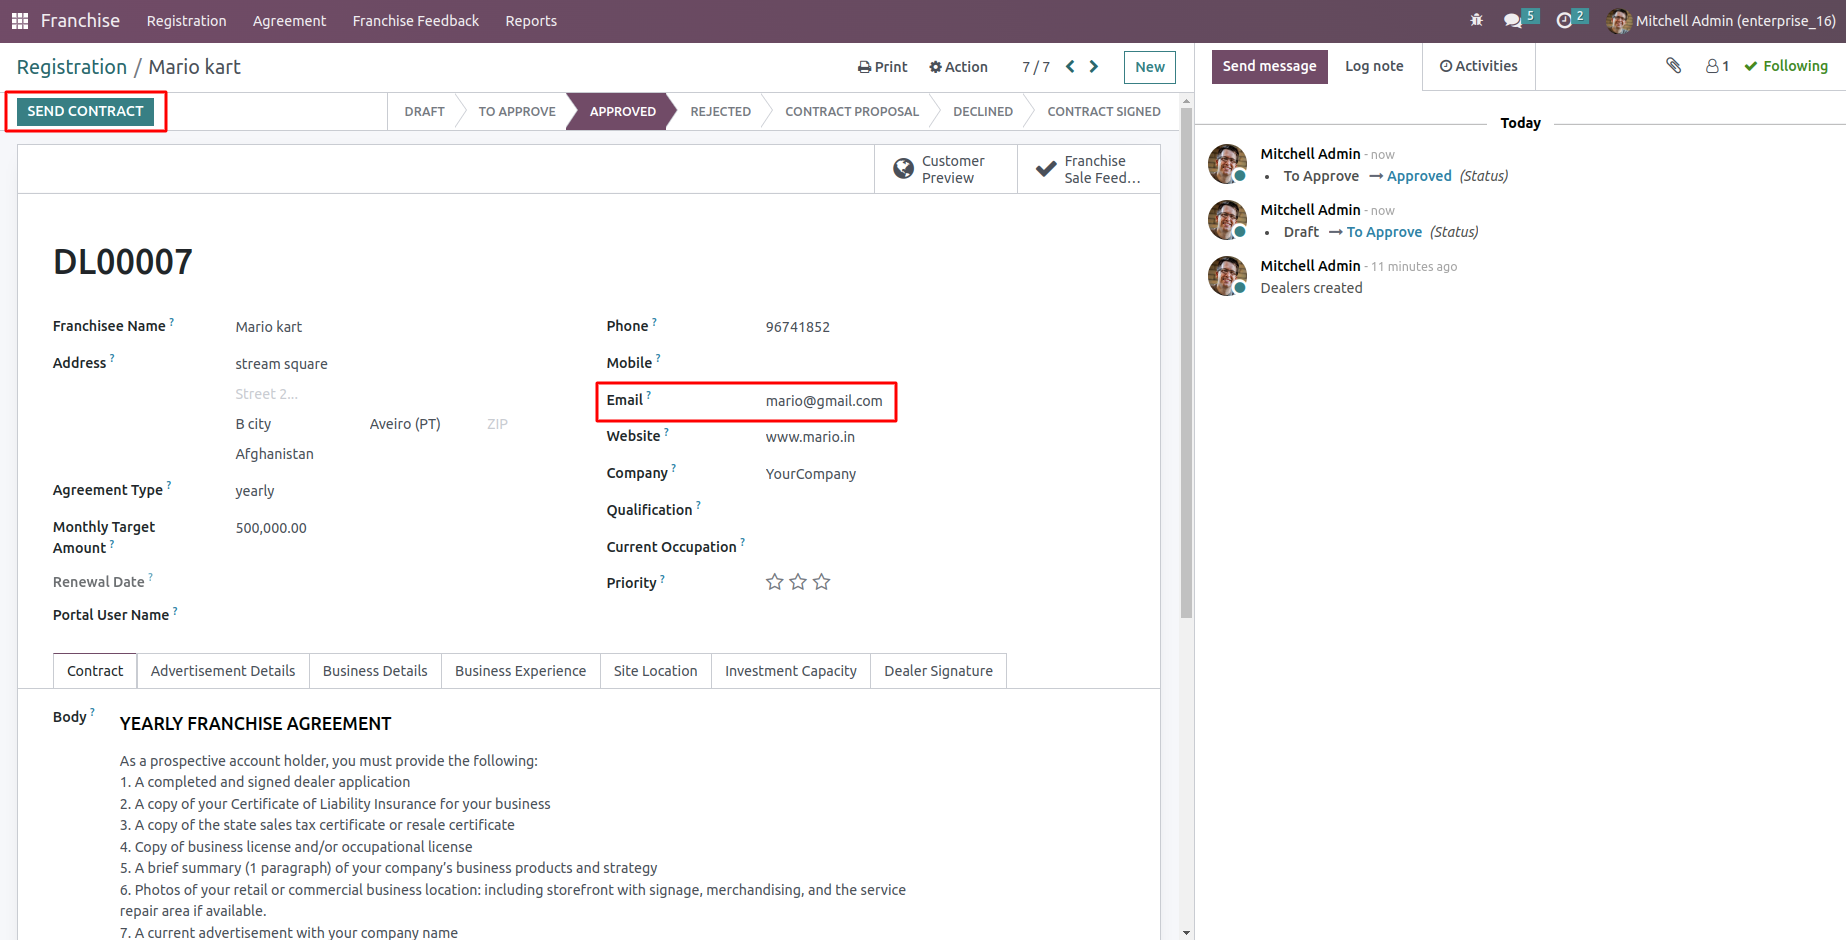Open the conversations chat icon
Image resolution: width=1846 pixels, height=940 pixels.
tap(1513, 21)
